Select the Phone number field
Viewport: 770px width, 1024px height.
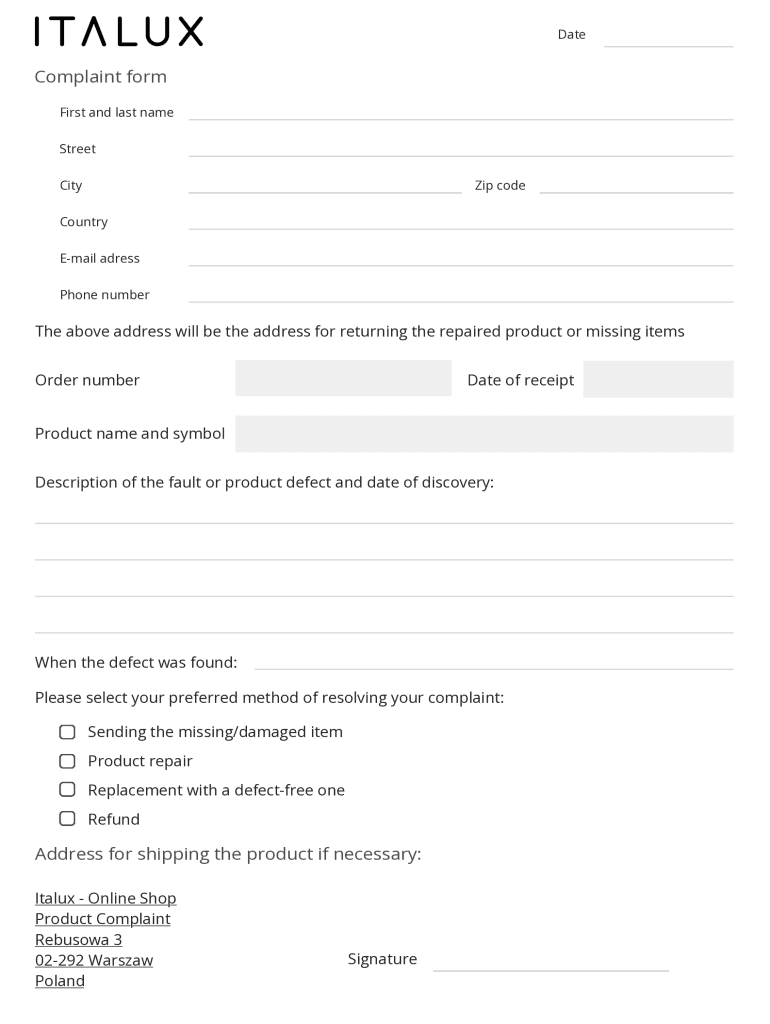(460, 293)
